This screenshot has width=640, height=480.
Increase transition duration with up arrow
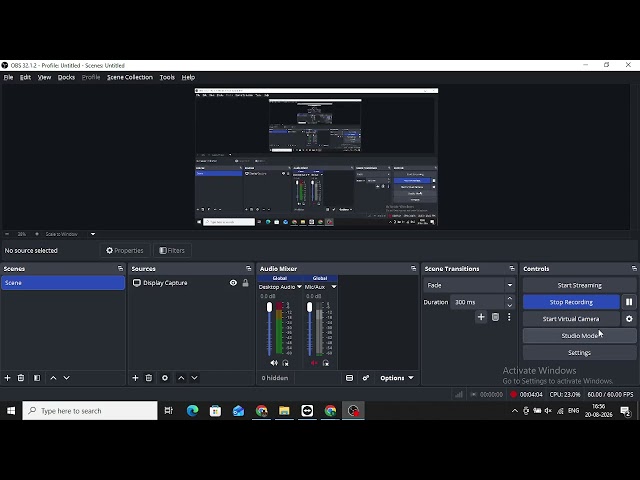509,298
